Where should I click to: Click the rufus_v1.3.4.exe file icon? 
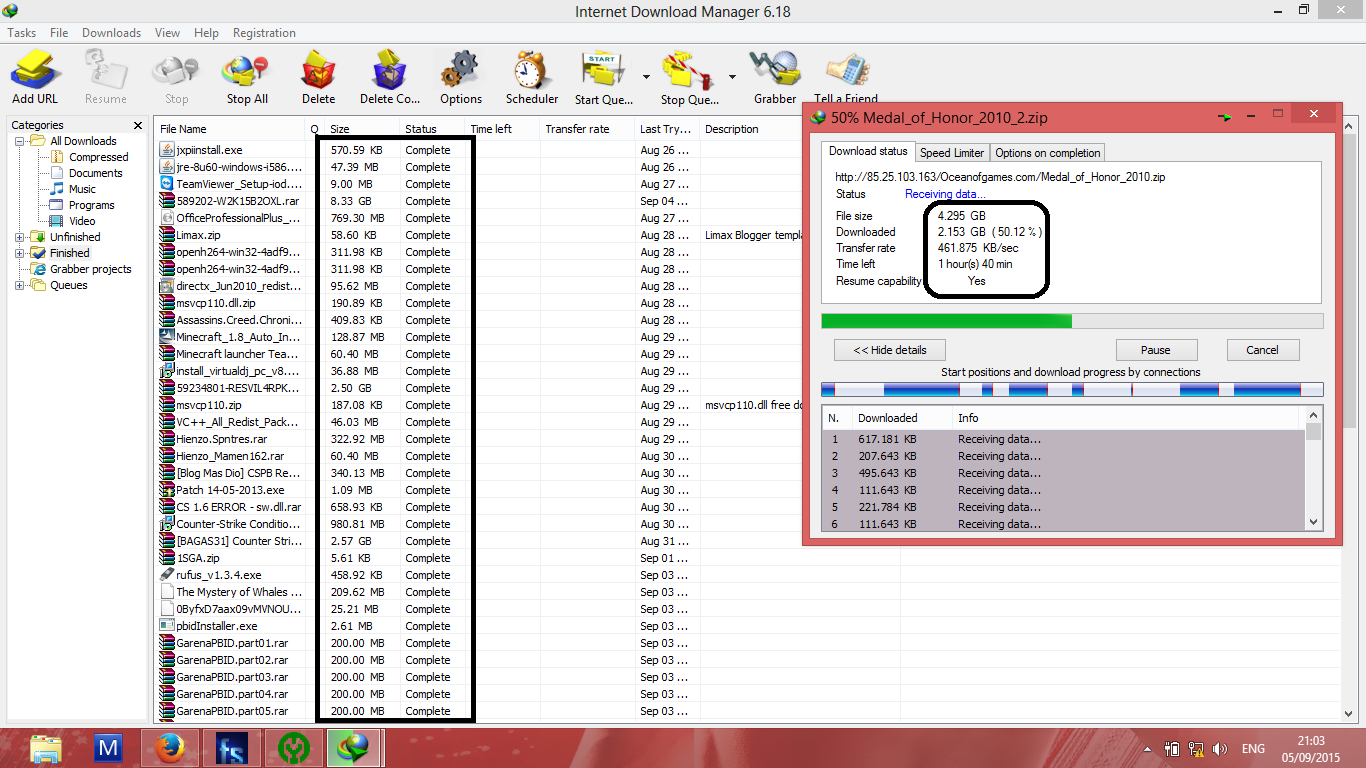tap(166, 575)
